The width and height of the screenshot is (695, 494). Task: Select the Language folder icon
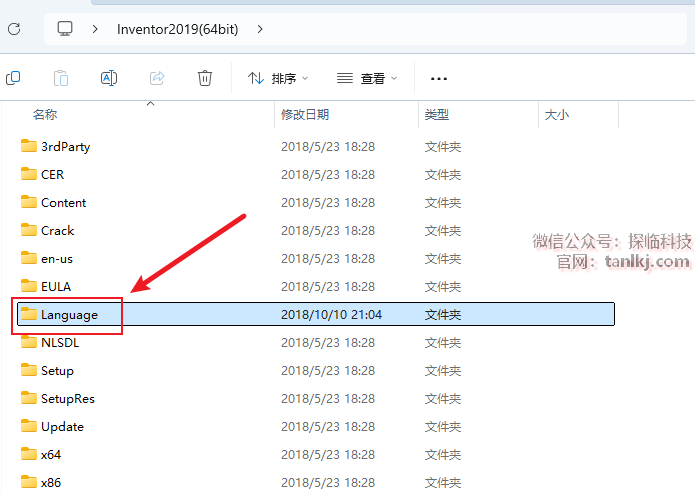click(x=29, y=314)
